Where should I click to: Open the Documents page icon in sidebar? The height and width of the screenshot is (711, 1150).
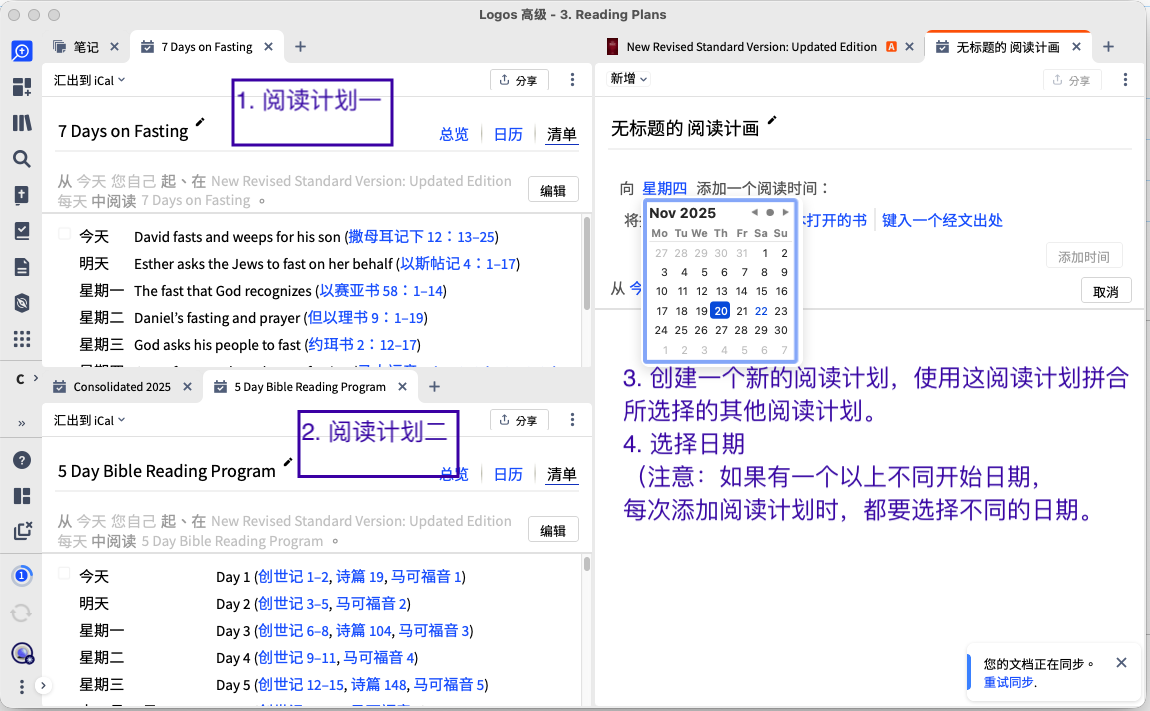coord(22,266)
